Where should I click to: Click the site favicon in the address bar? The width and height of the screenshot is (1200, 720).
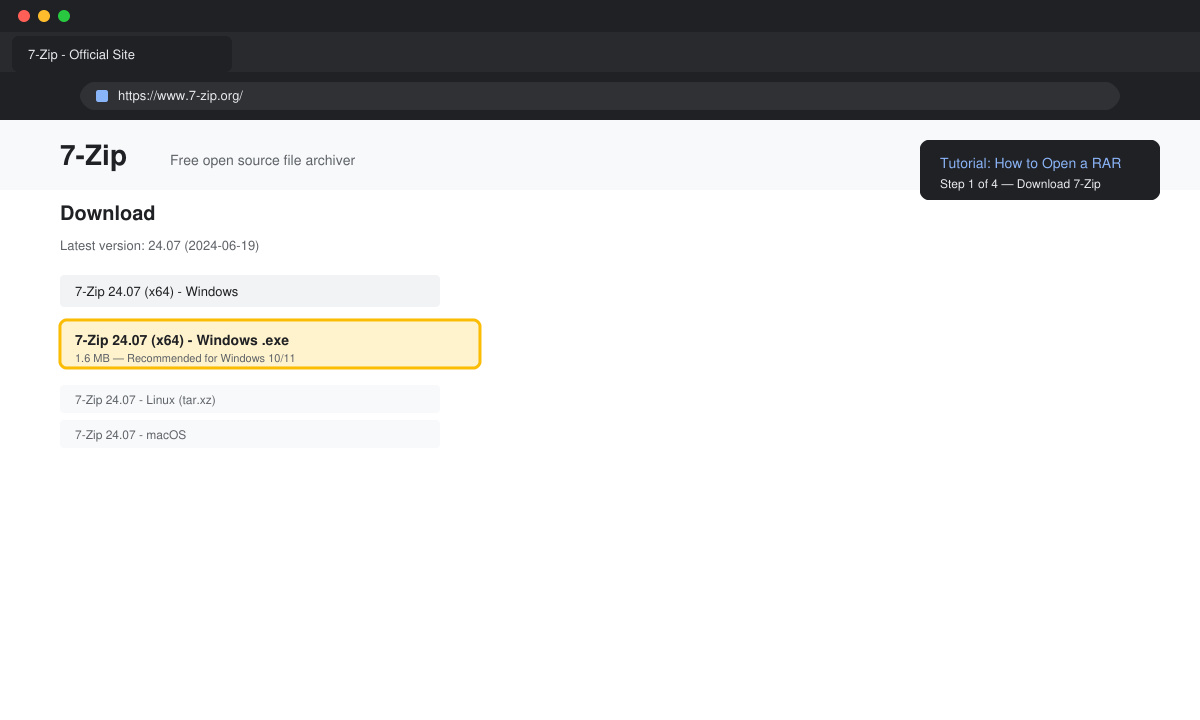coord(102,96)
